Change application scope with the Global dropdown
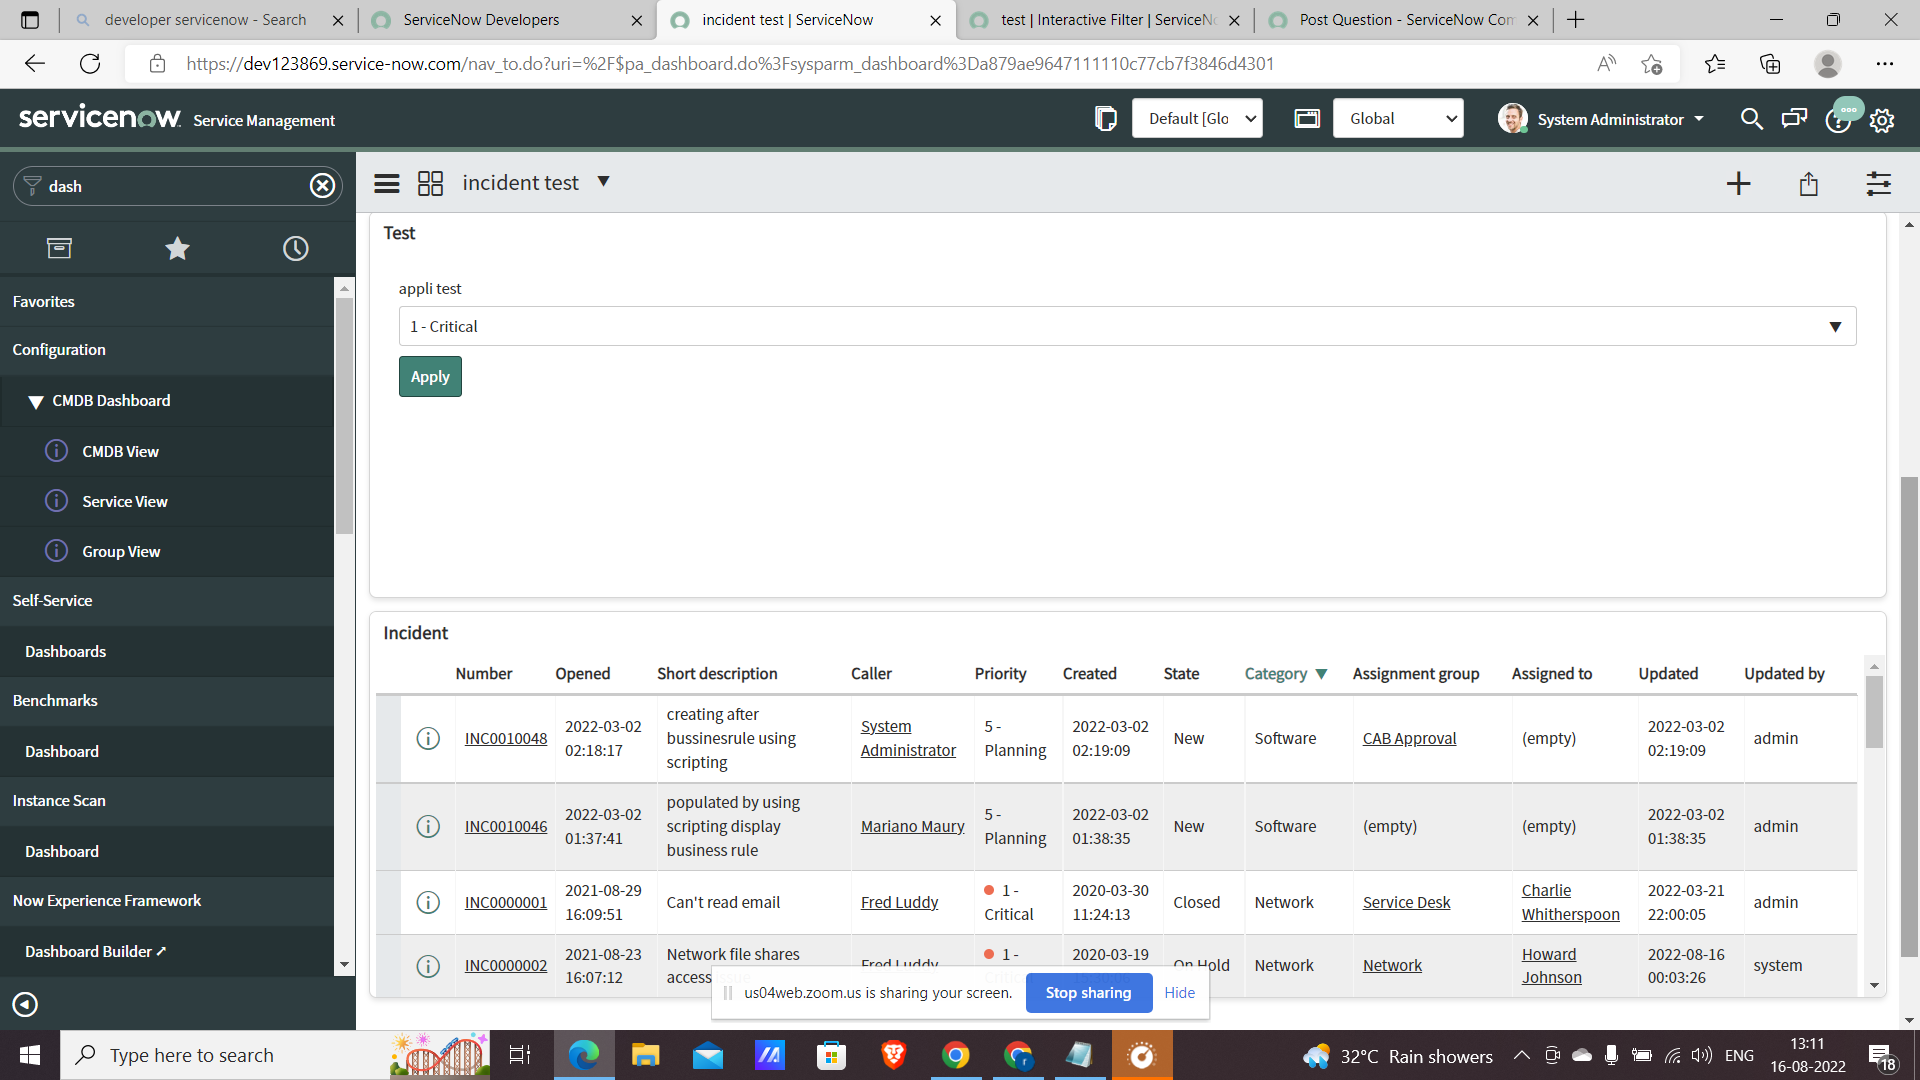Viewport: 1920px width, 1080px height. click(1398, 118)
